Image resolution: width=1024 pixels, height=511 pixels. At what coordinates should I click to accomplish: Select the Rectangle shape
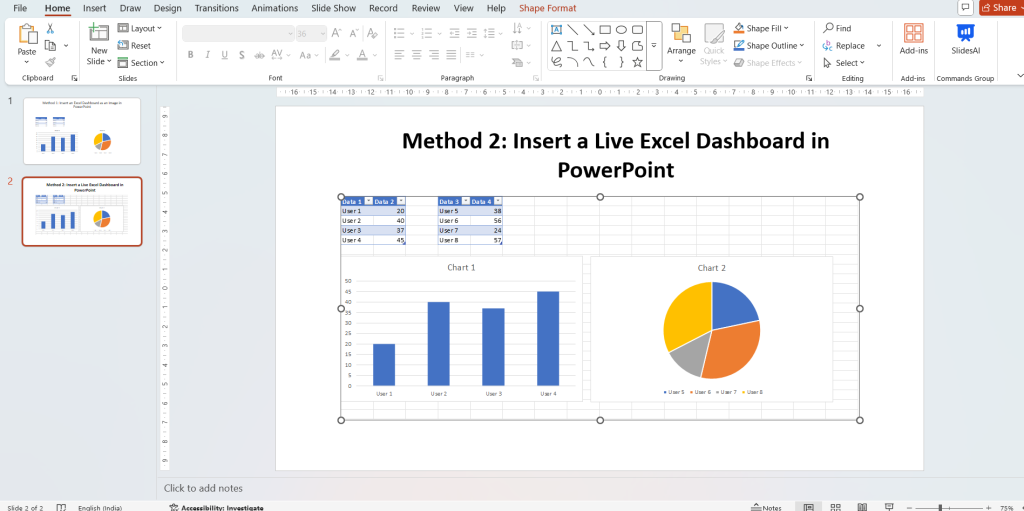click(605, 29)
